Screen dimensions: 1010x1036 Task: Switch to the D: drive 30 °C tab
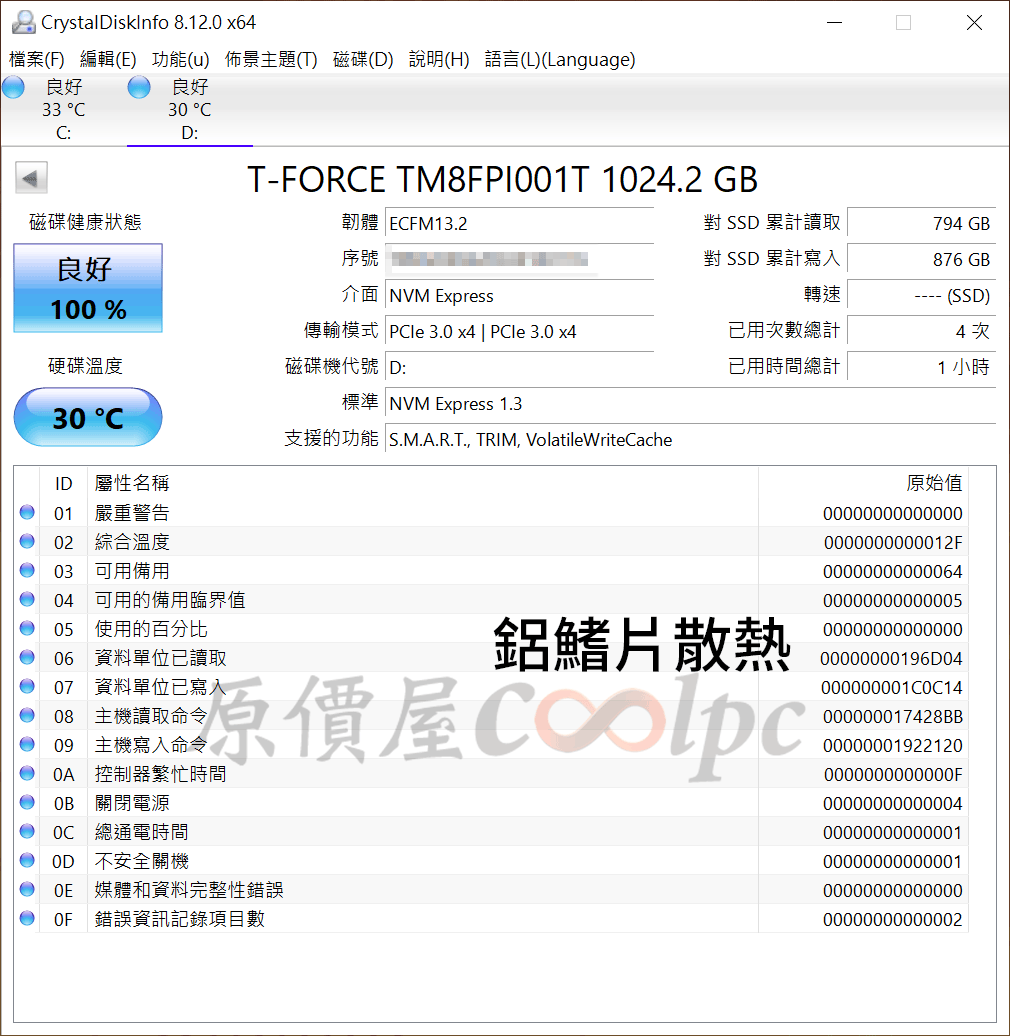coord(190,110)
